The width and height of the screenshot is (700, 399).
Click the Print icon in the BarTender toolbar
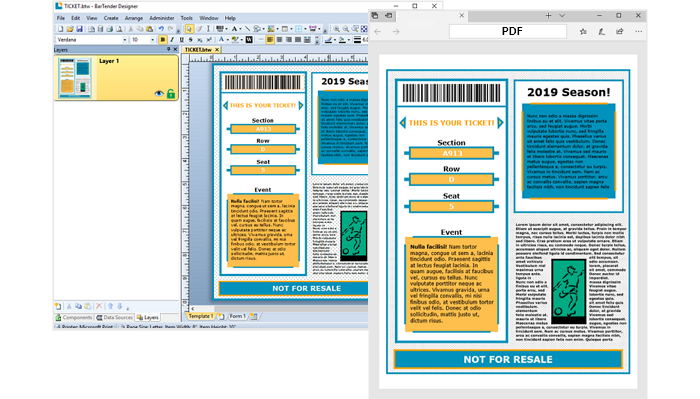click(x=109, y=29)
